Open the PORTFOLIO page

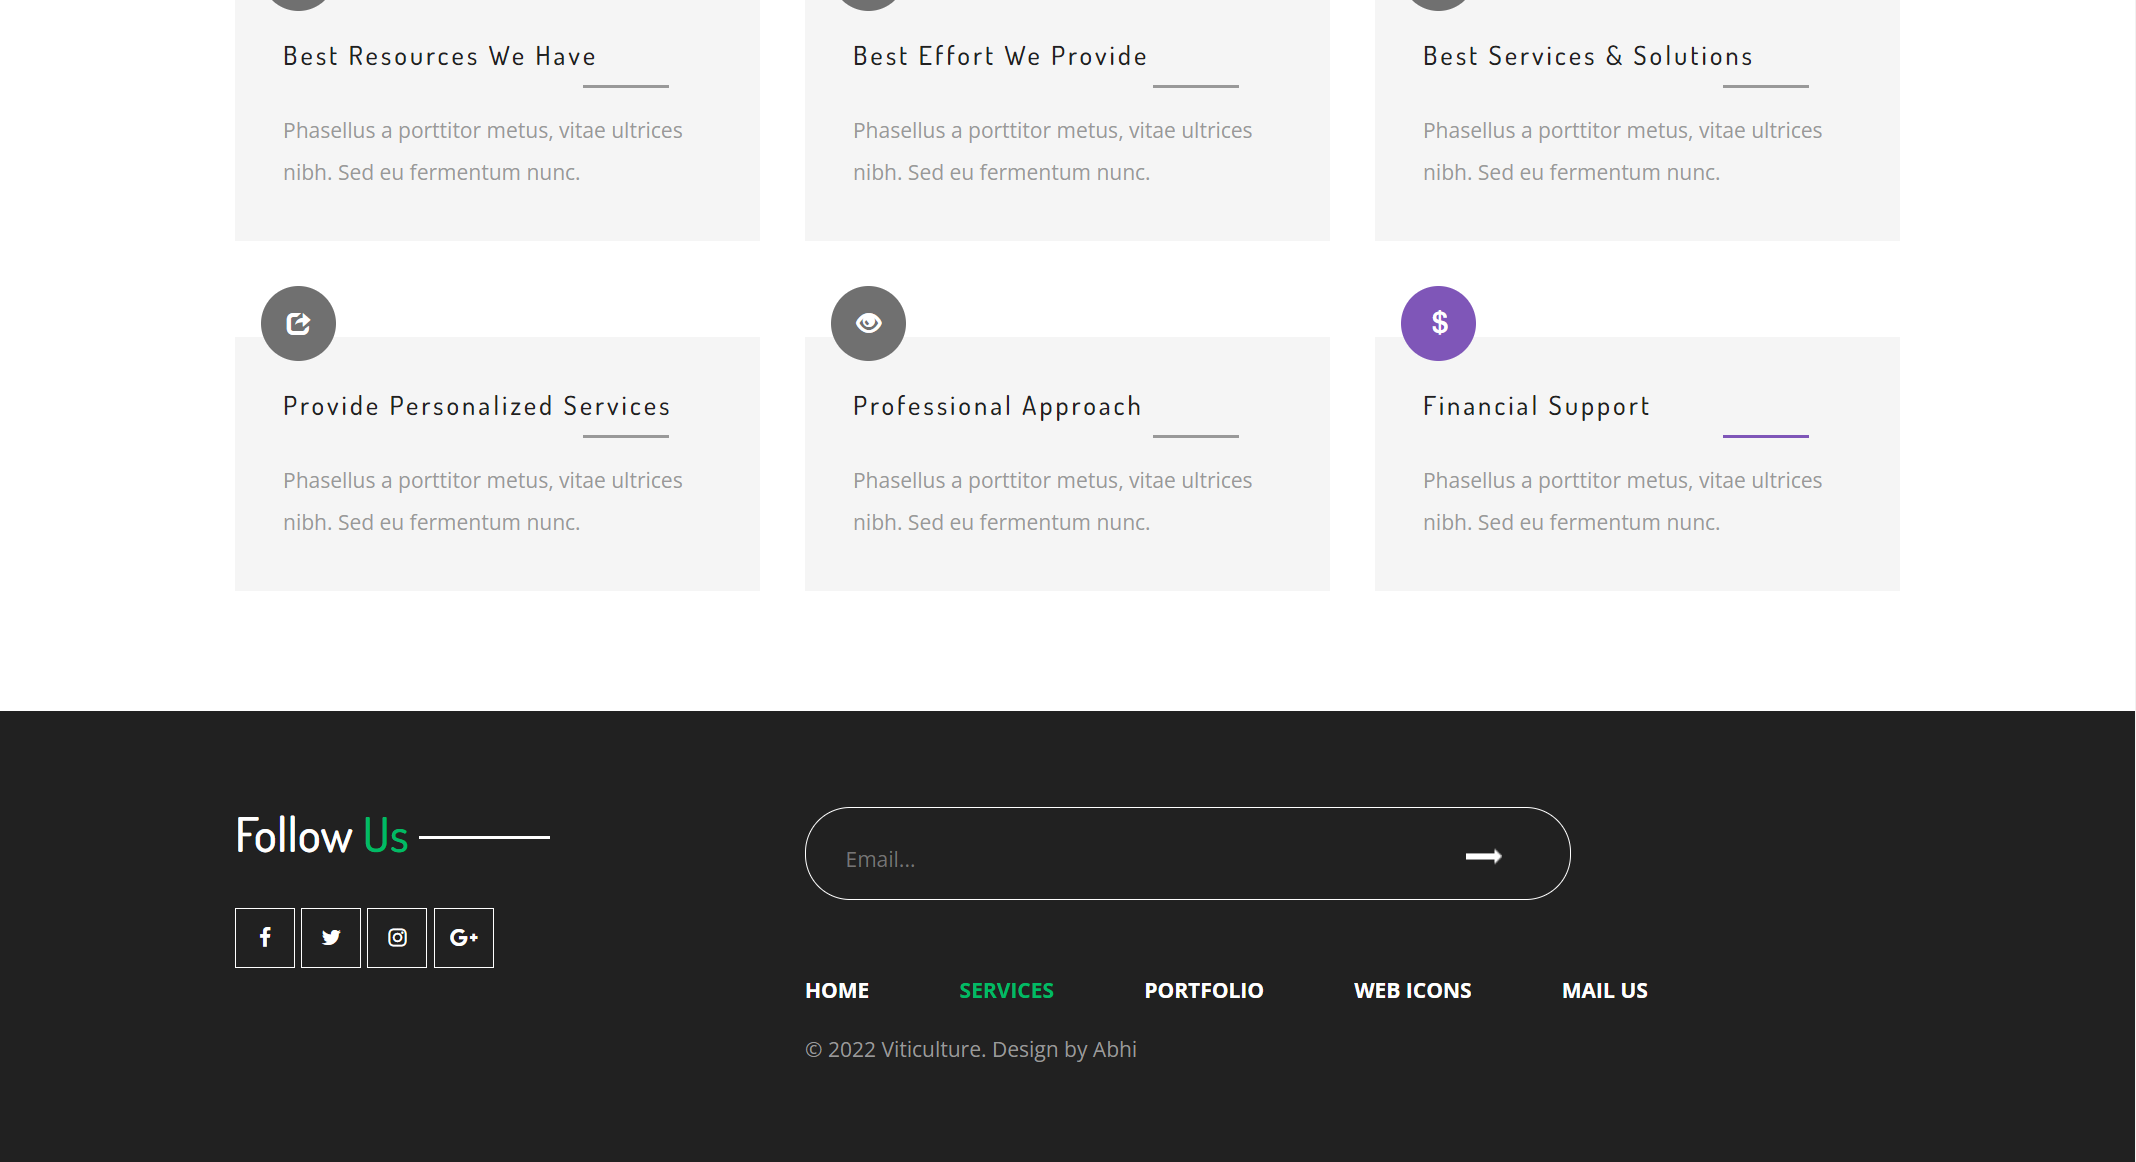[x=1203, y=990]
